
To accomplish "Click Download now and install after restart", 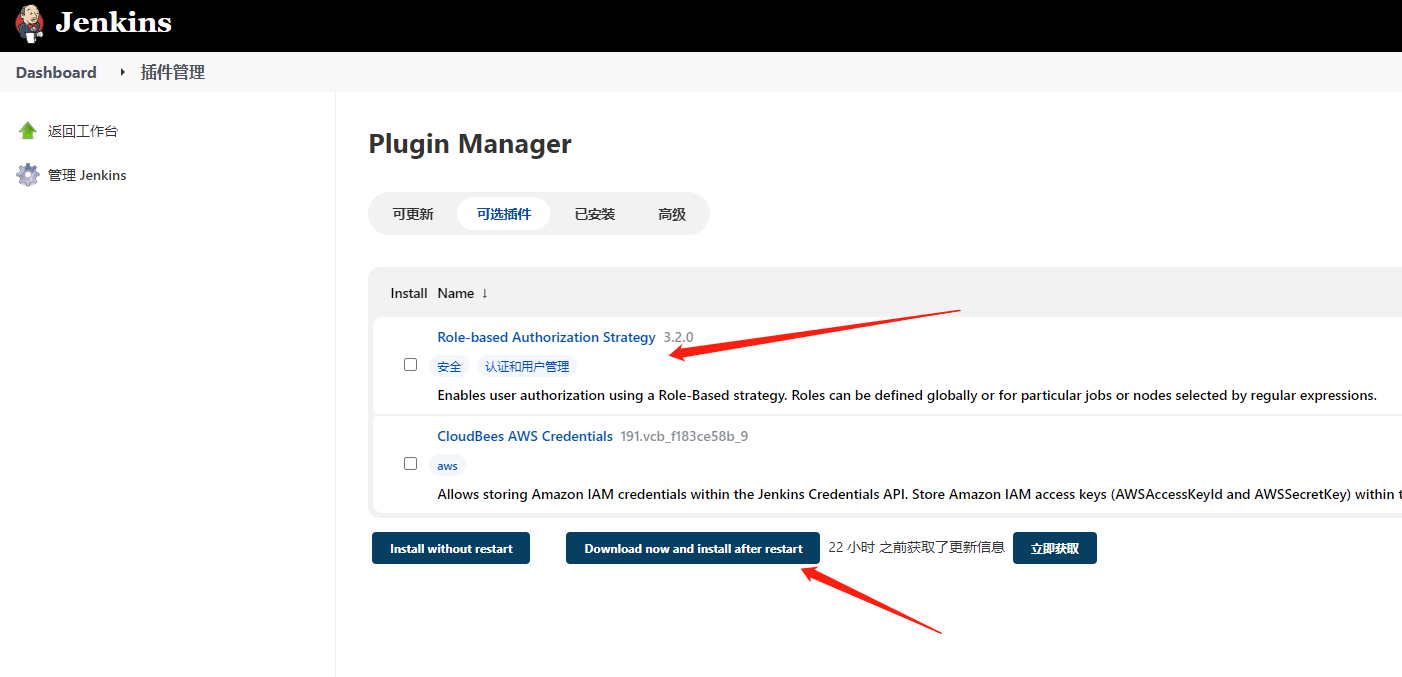I will tap(693, 548).
